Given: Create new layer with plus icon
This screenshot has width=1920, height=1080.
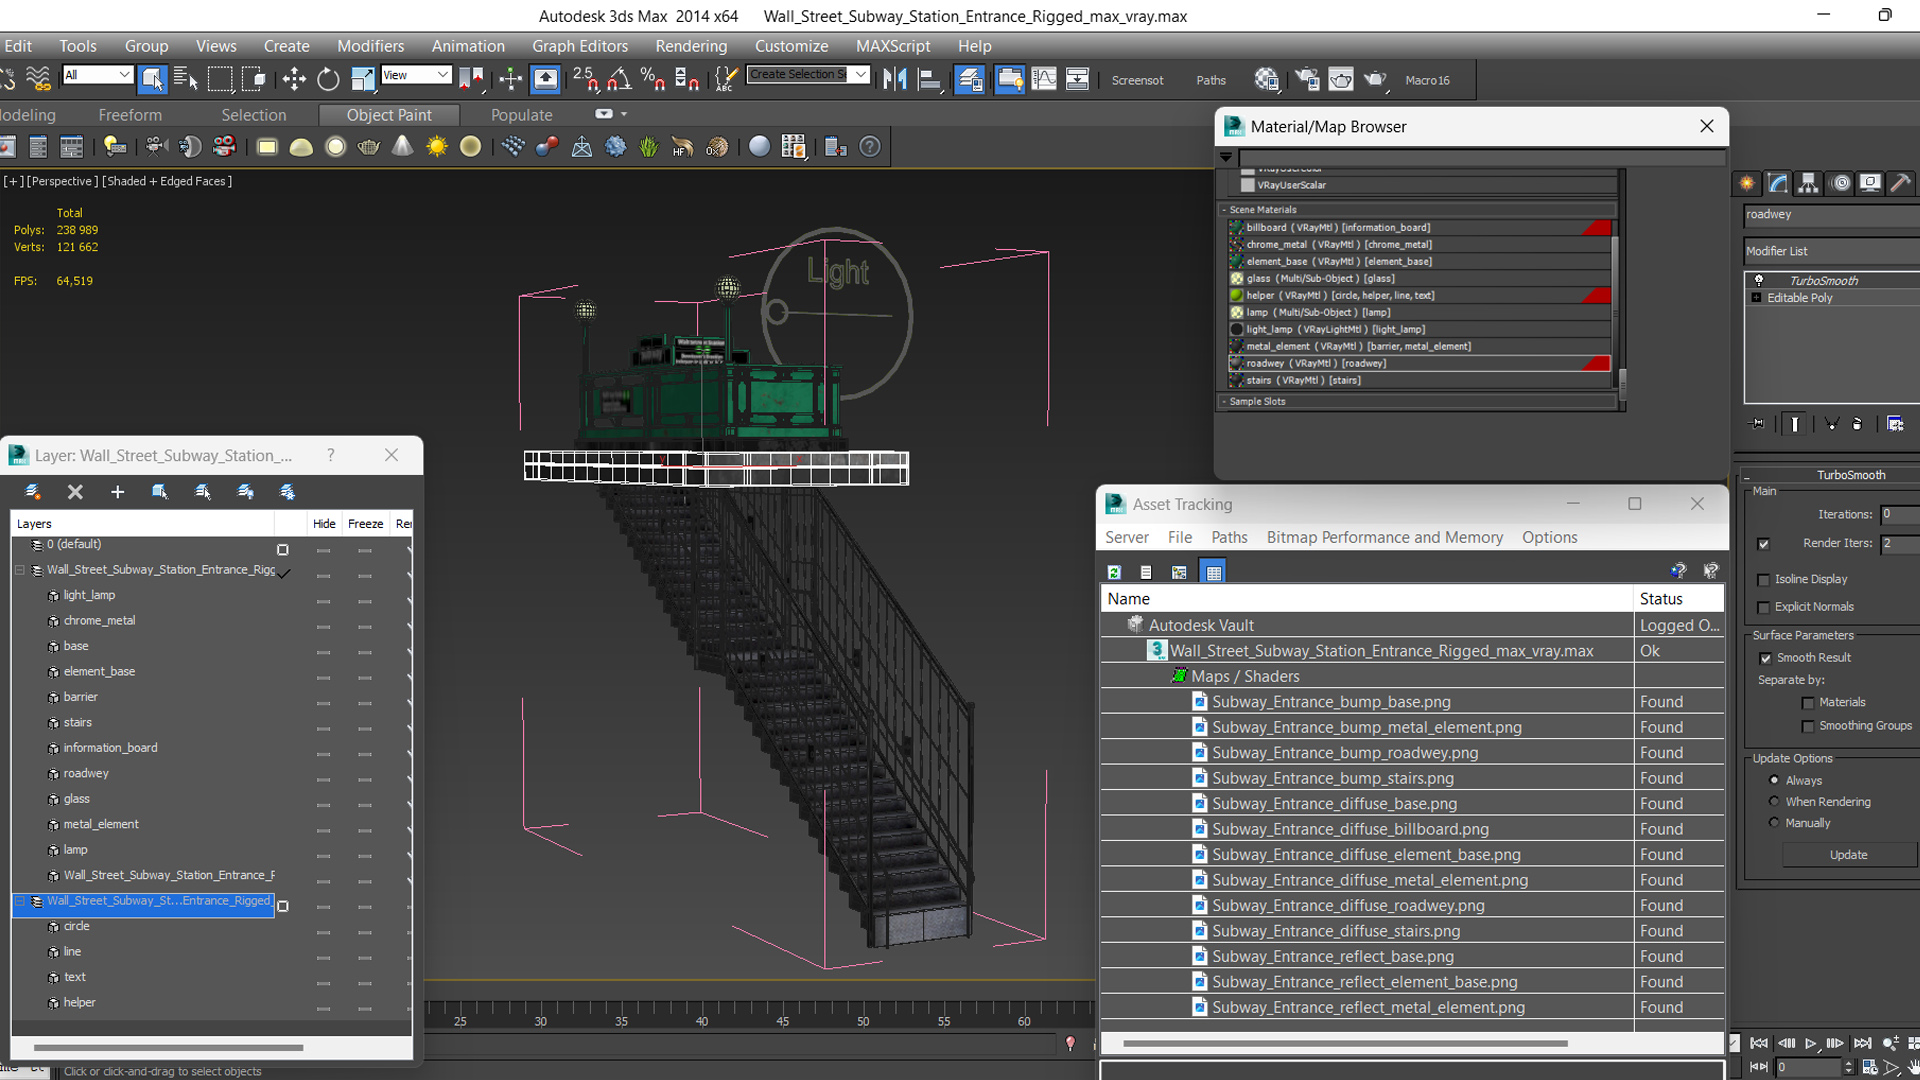Looking at the screenshot, I should [117, 492].
